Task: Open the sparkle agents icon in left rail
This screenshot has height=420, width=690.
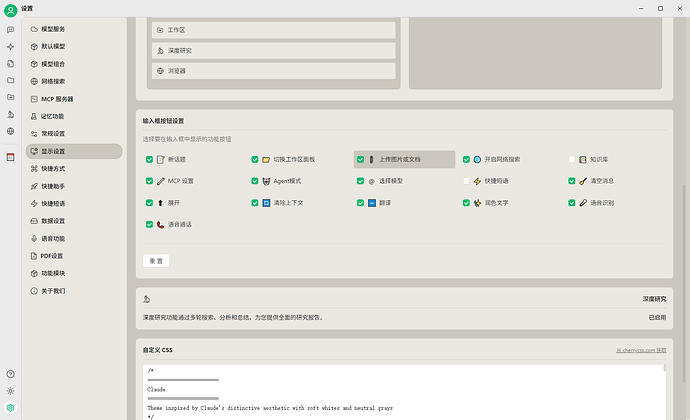Action: click(11, 47)
